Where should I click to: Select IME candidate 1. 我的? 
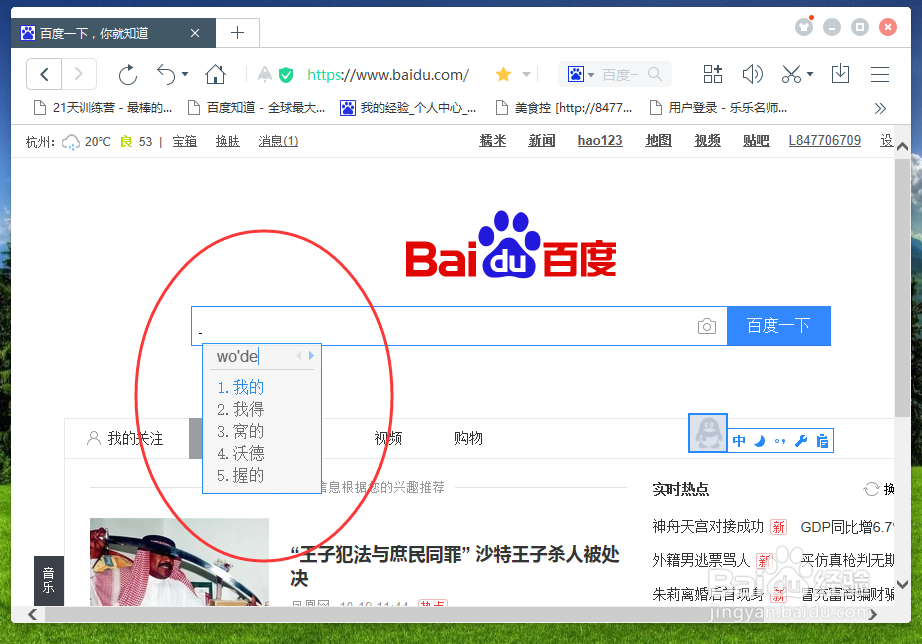point(240,387)
